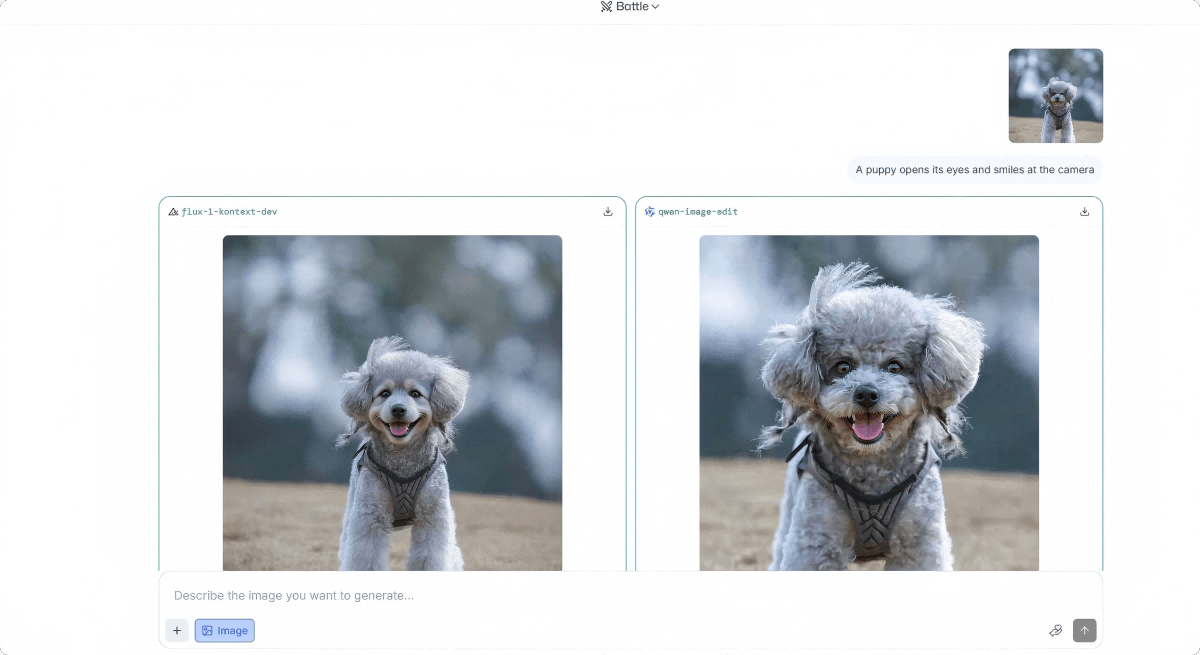Select the Battle label in the header

coord(632,7)
